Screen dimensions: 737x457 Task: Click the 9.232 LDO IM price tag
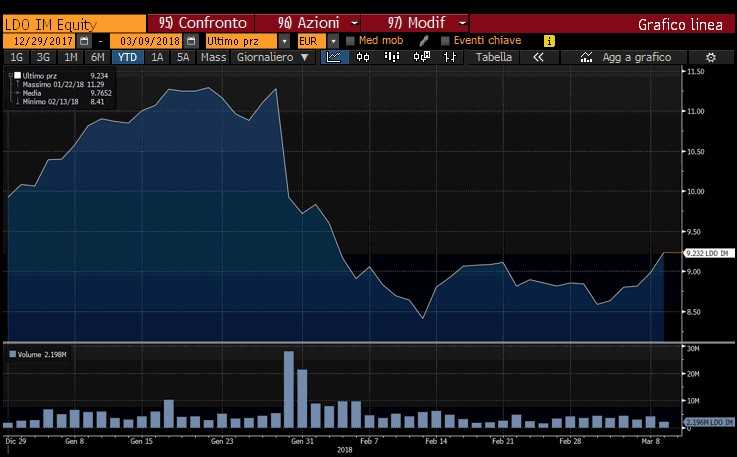(709, 253)
